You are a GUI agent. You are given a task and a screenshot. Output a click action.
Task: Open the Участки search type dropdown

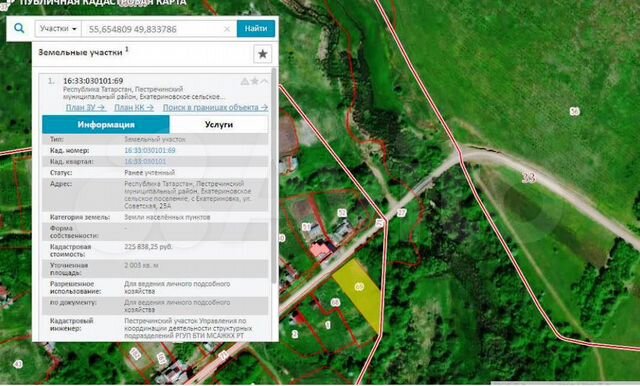coord(58,29)
